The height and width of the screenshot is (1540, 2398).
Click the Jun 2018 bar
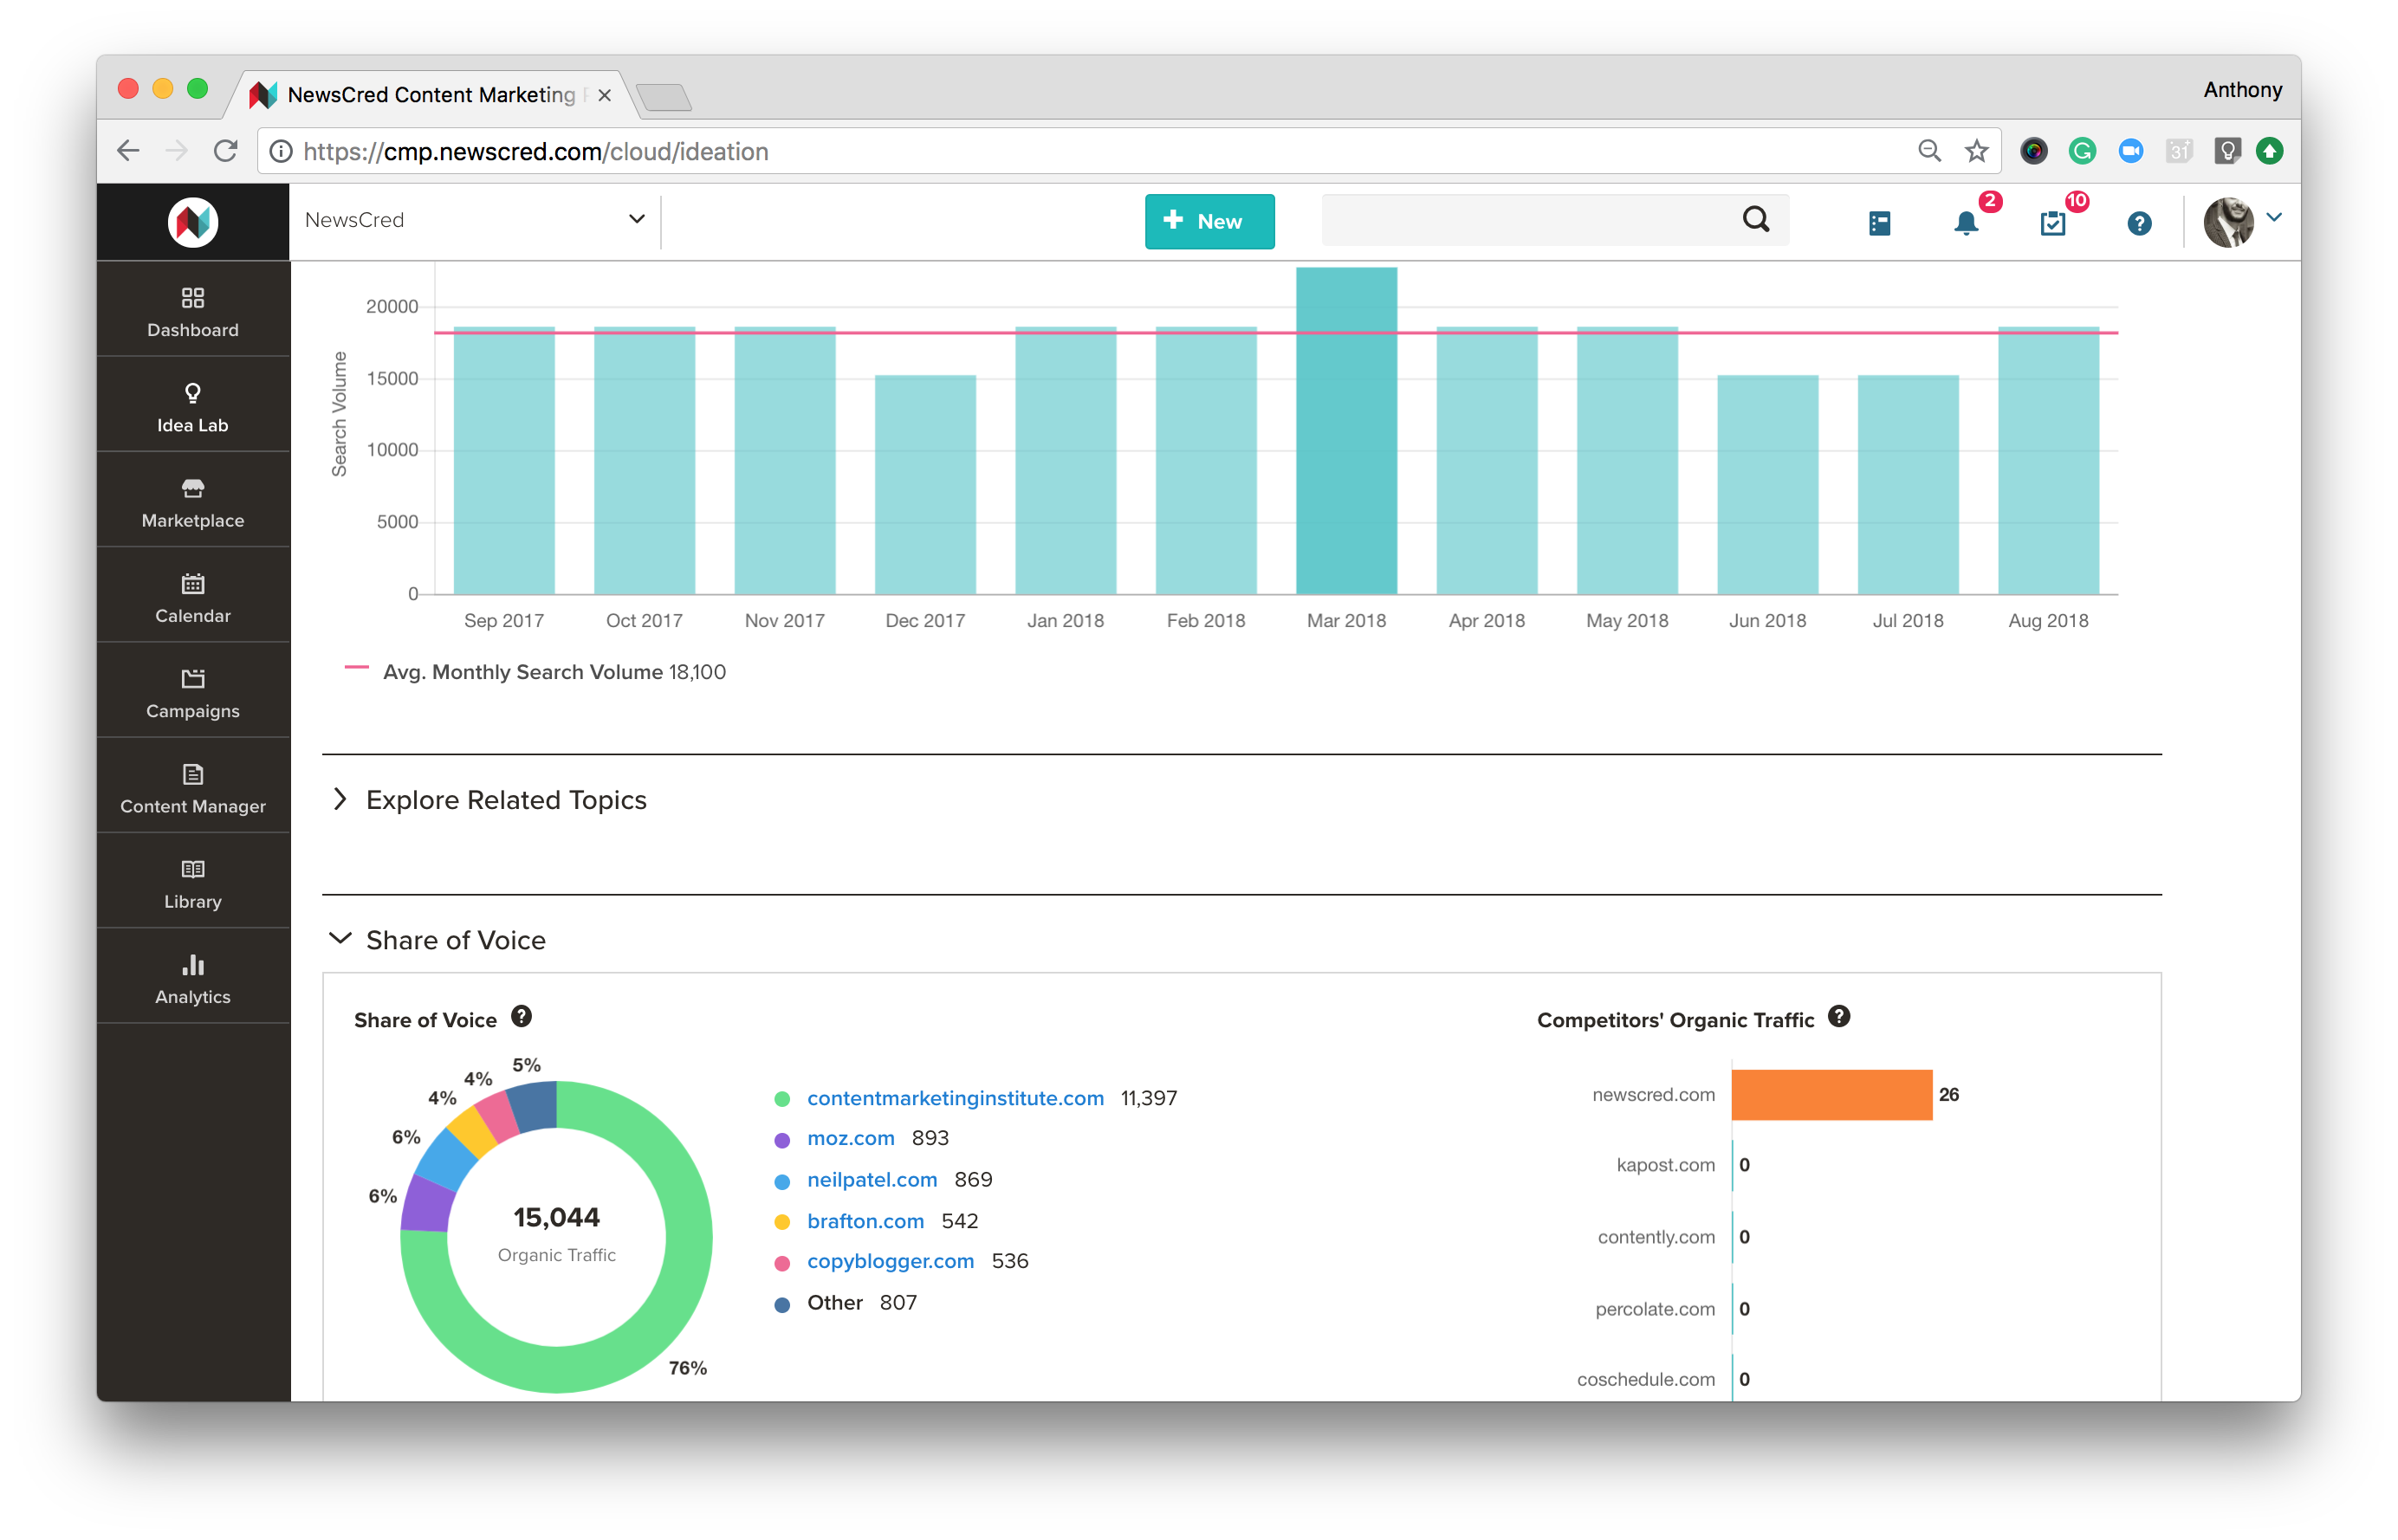(1768, 484)
